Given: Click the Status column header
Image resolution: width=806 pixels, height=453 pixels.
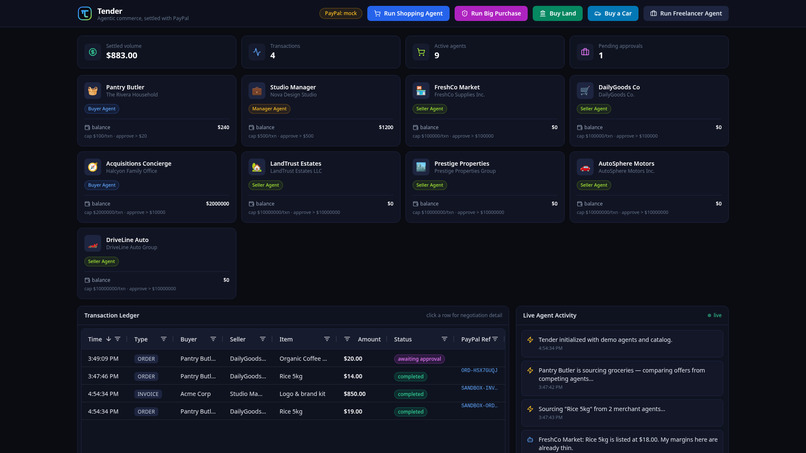Looking at the screenshot, I should (x=402, y=339).
